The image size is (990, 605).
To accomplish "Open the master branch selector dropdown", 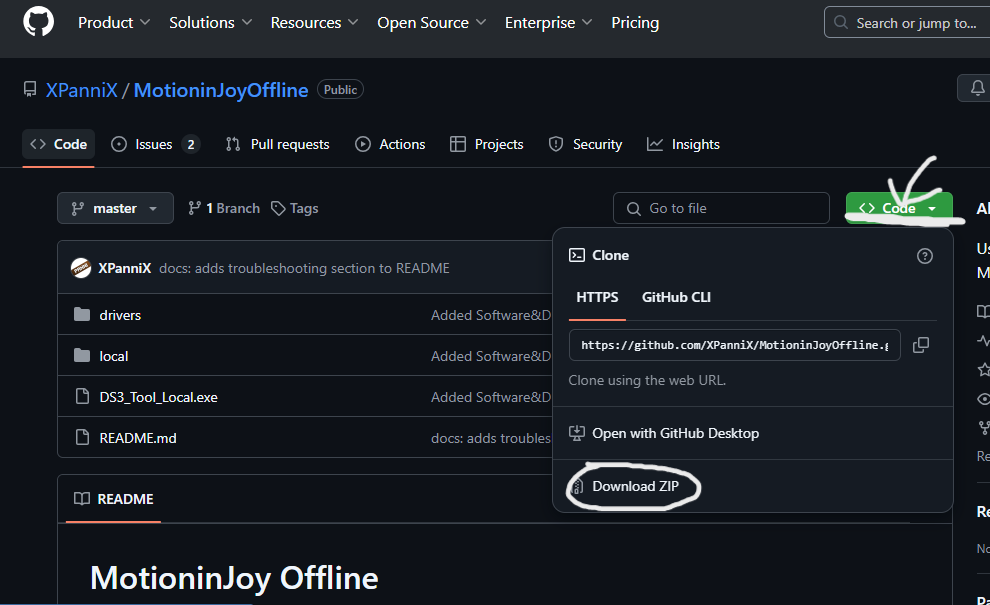I will (115, 208).
